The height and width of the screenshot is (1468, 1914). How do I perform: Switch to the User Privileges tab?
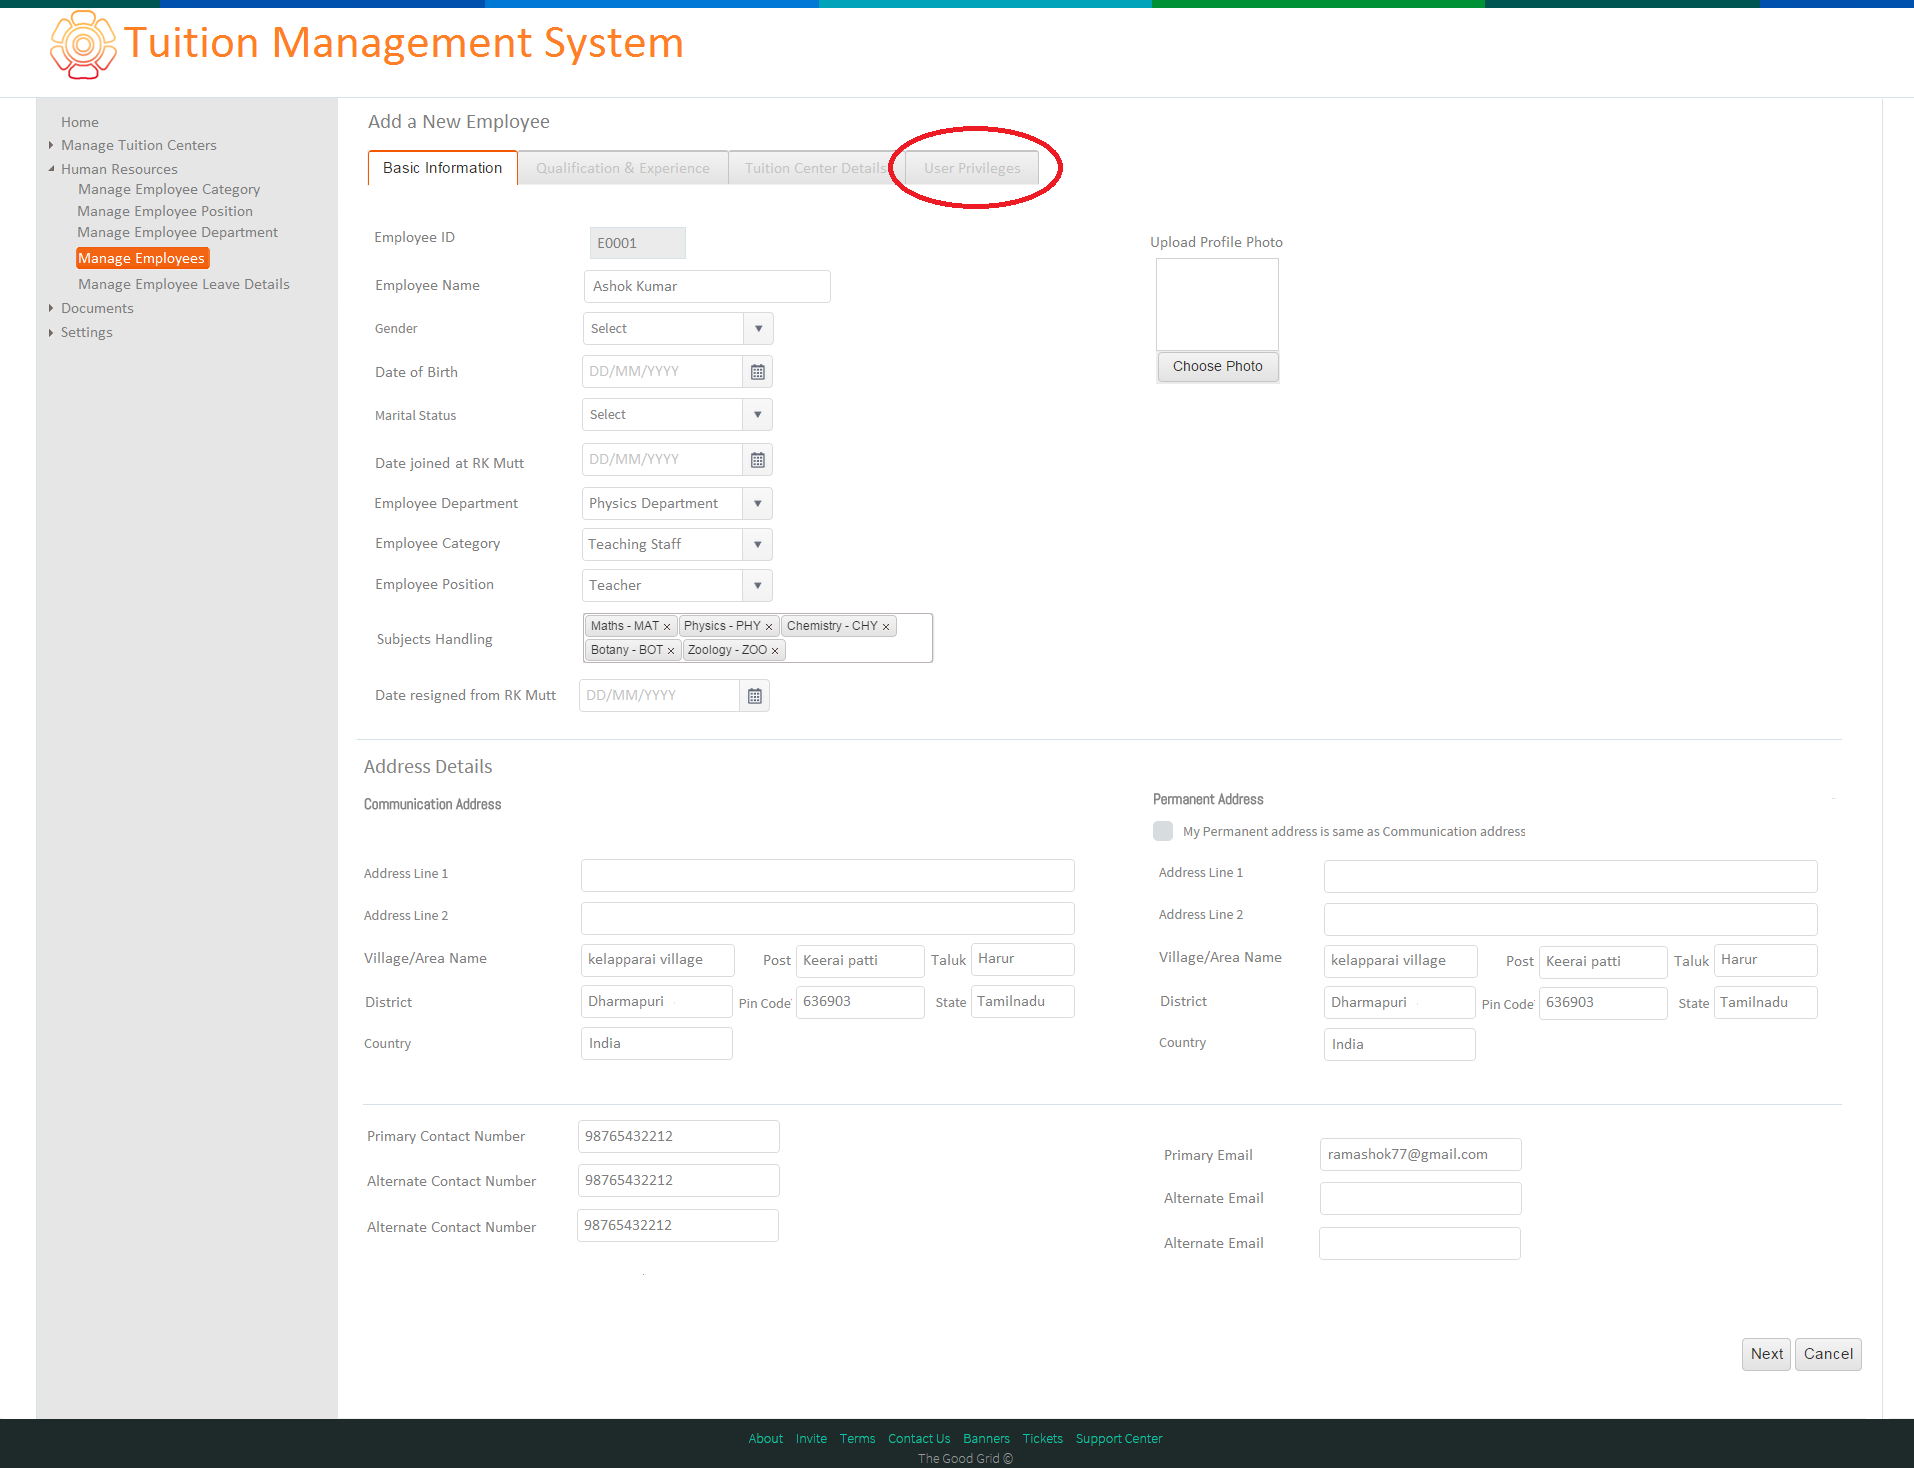pyautogui.click(x=972, y=168)
